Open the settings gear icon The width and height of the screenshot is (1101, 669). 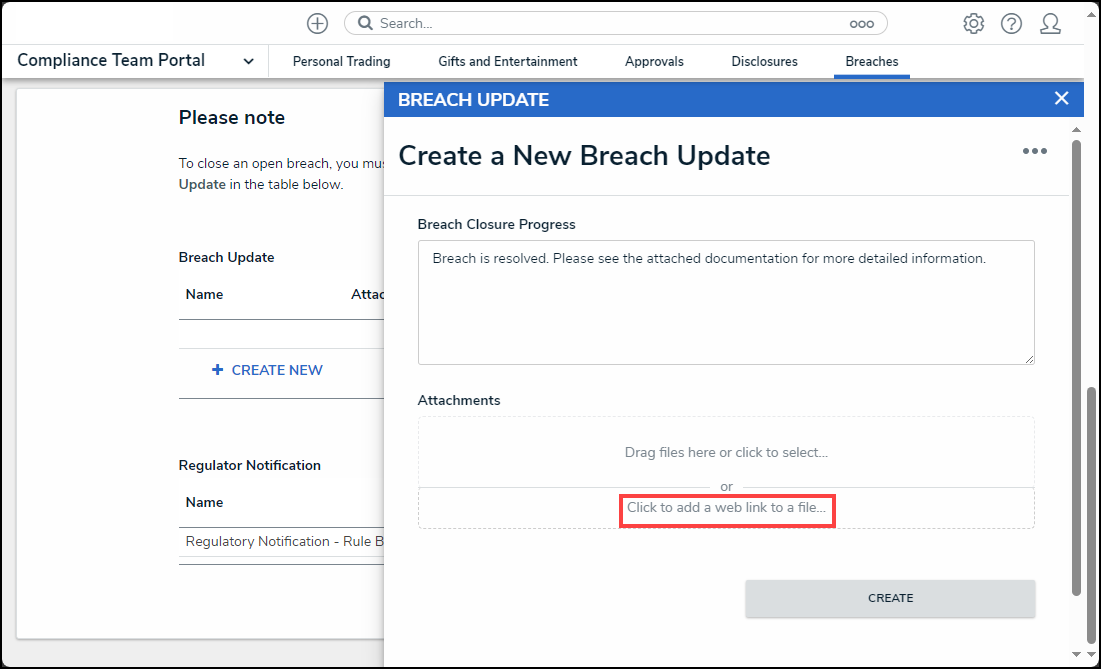[973, 23]
